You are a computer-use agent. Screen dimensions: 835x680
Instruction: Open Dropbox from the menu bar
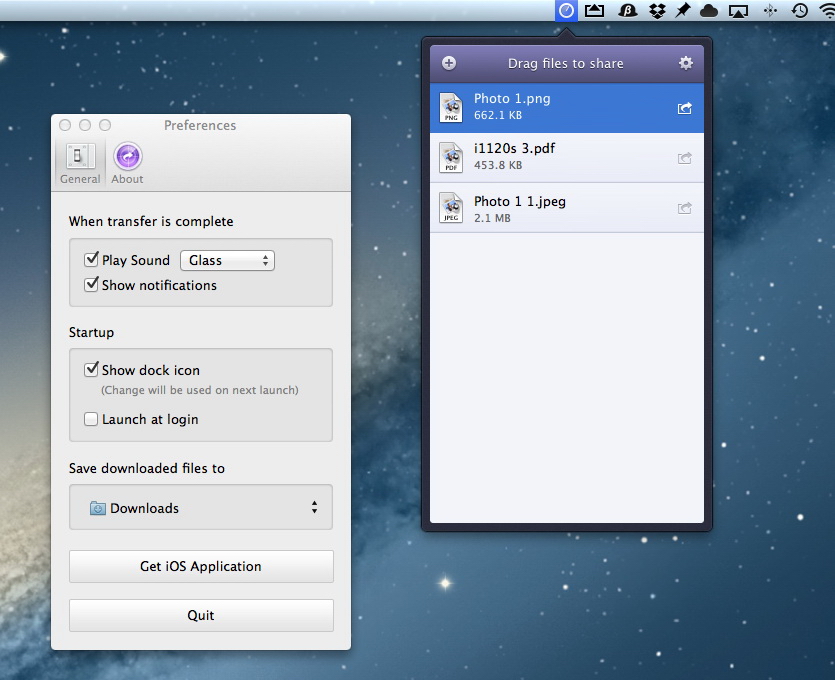point(657,10)
